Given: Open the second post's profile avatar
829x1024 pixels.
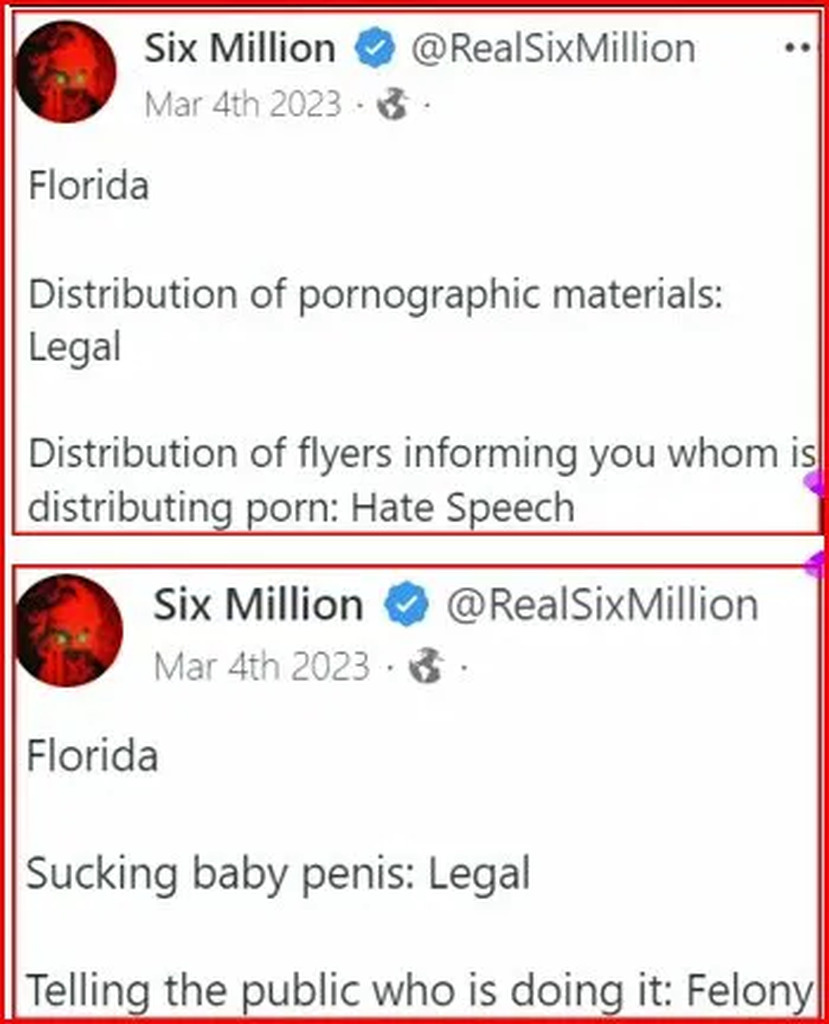Looking at the screenshot, I should [x=69, y=631].
